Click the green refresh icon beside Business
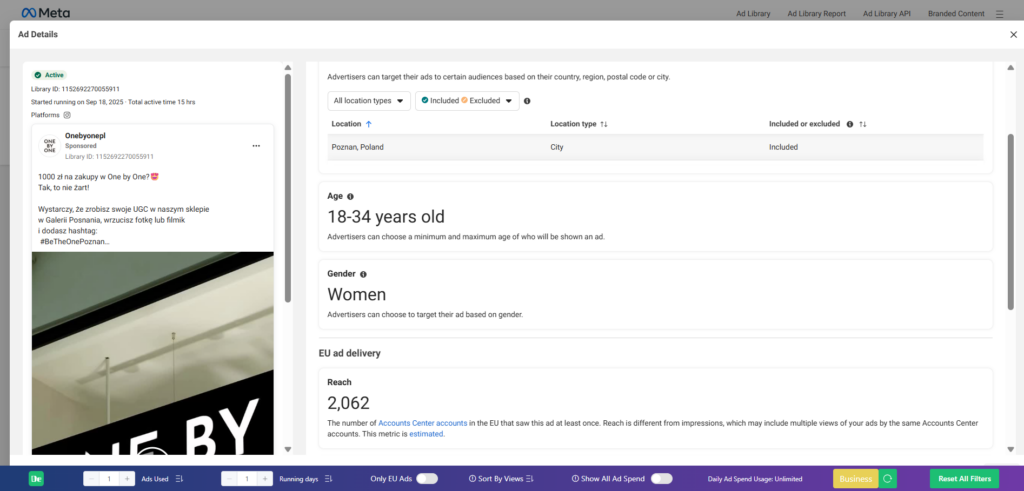This screenshot has height=491, width=1024. click(x=887, y=479)
